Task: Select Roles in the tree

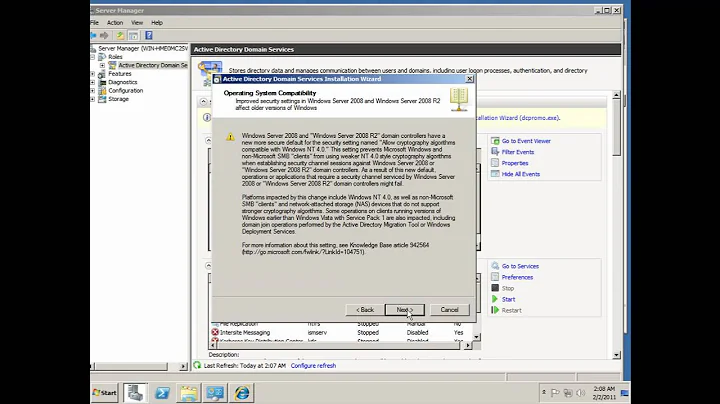Action: point(115,57)
